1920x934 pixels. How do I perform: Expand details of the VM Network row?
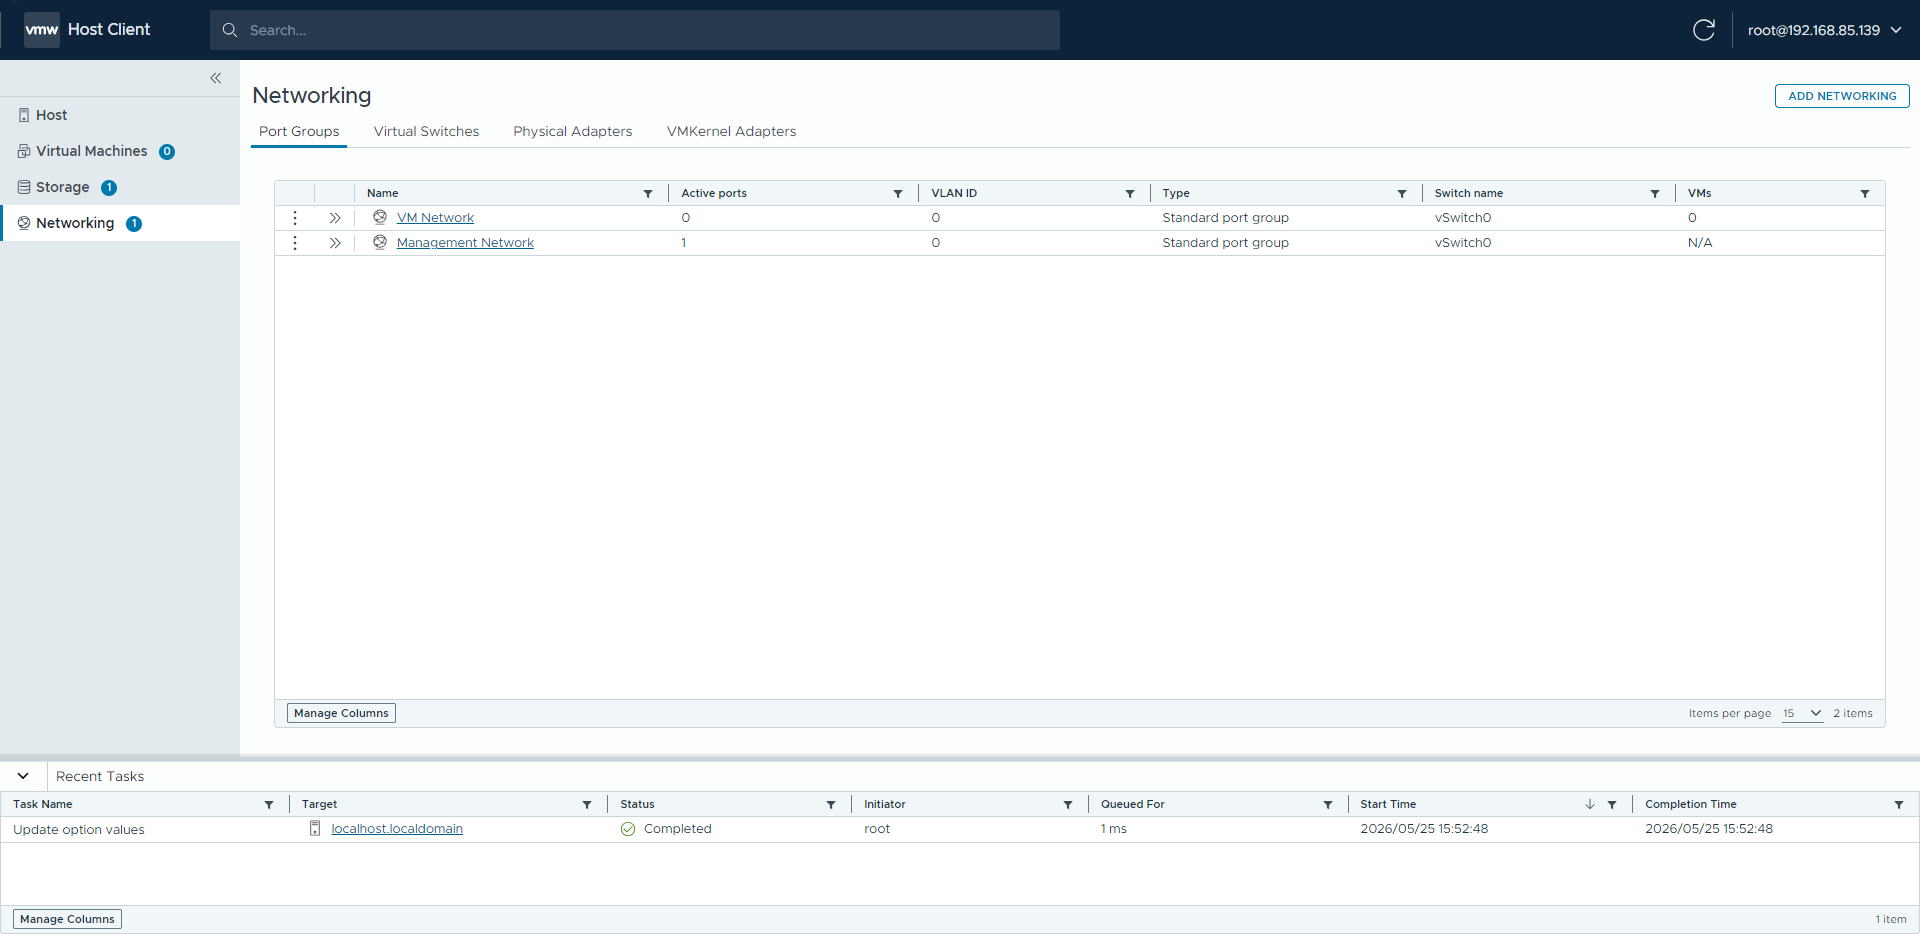click(x=335, y=218)
